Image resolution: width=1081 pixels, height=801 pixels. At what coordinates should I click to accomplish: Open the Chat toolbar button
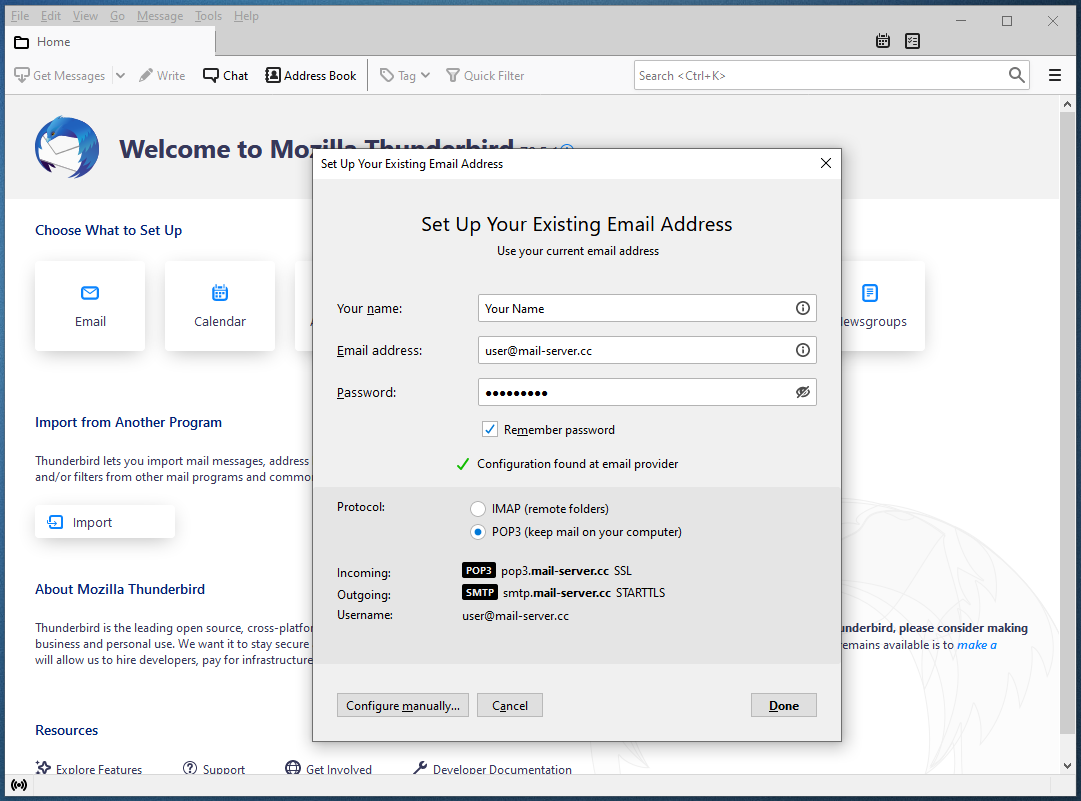click(226, 75)
